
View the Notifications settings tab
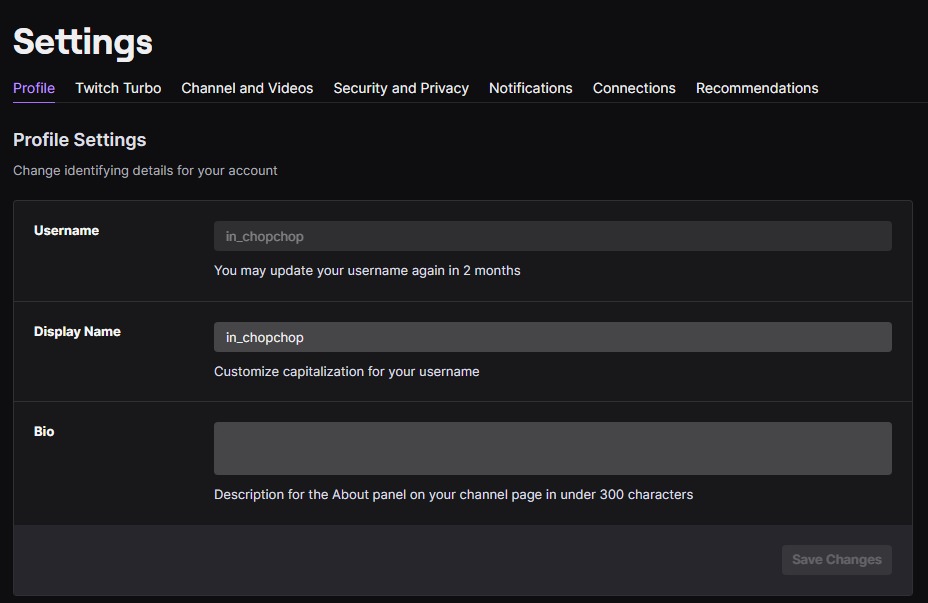point(530,88)
